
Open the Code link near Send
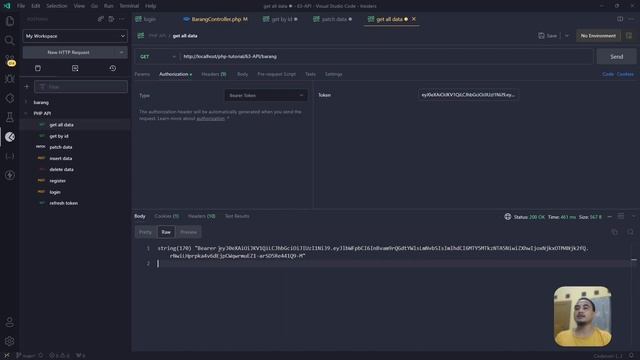tap(608, 74)
